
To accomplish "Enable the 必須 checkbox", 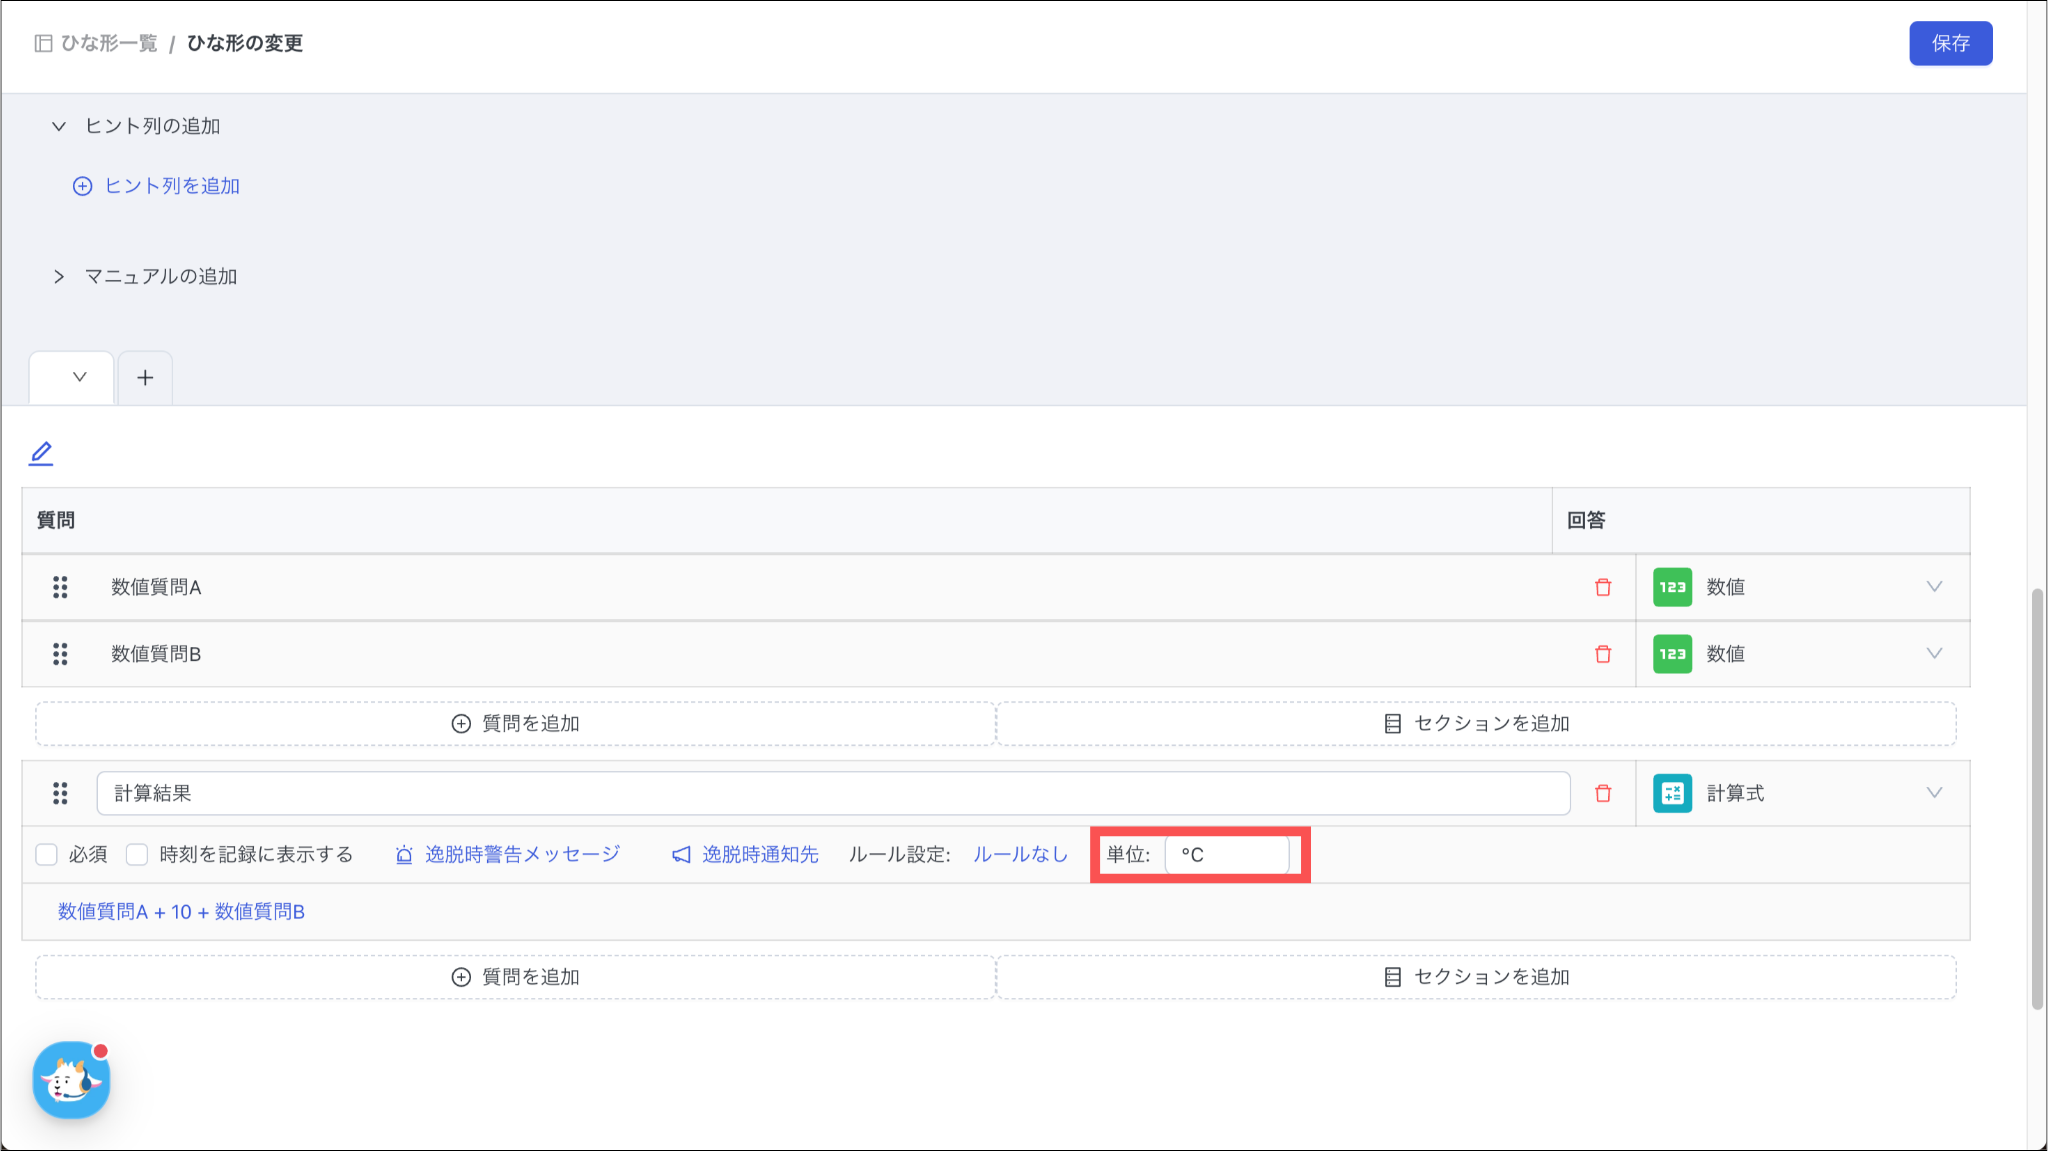I will [x=46, y=854].
